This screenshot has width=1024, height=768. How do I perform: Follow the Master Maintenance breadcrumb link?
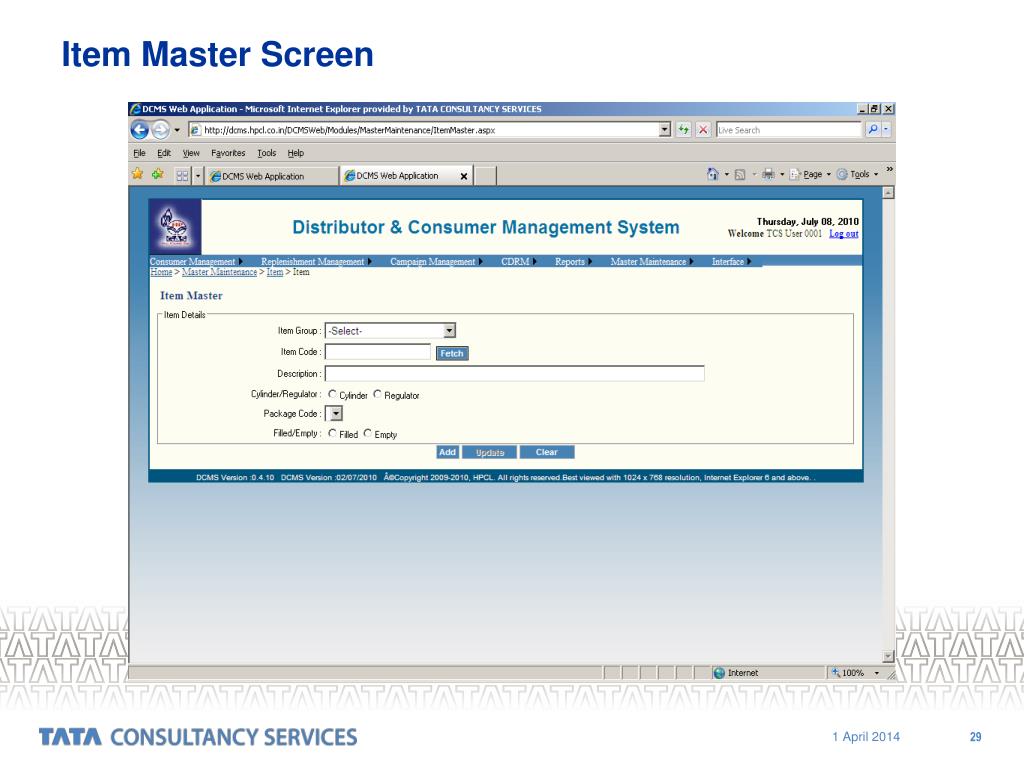(219, 272)
